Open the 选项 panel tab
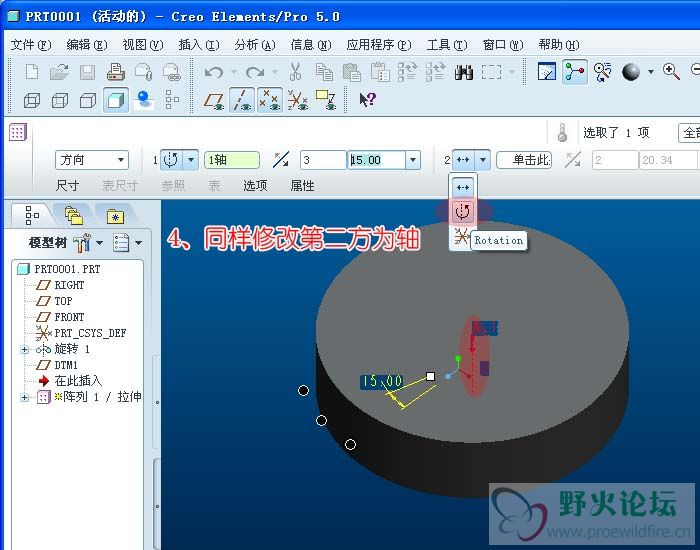 (x=255, y=185)
